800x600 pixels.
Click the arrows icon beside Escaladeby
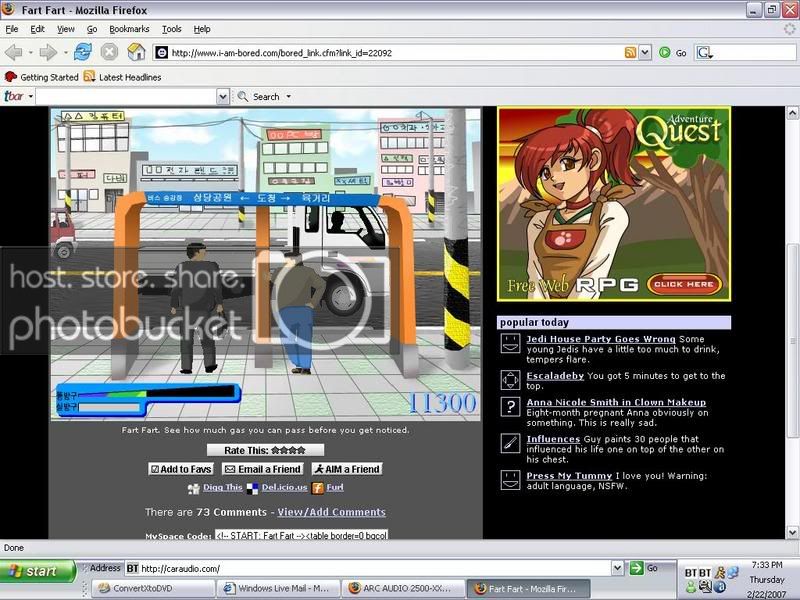(x=510, y=380)
